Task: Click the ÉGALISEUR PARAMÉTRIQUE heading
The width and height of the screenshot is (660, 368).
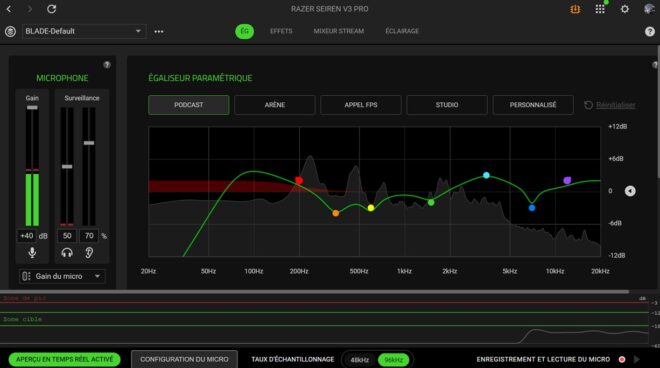Action: pyautogui.click(x=200, y=78)
